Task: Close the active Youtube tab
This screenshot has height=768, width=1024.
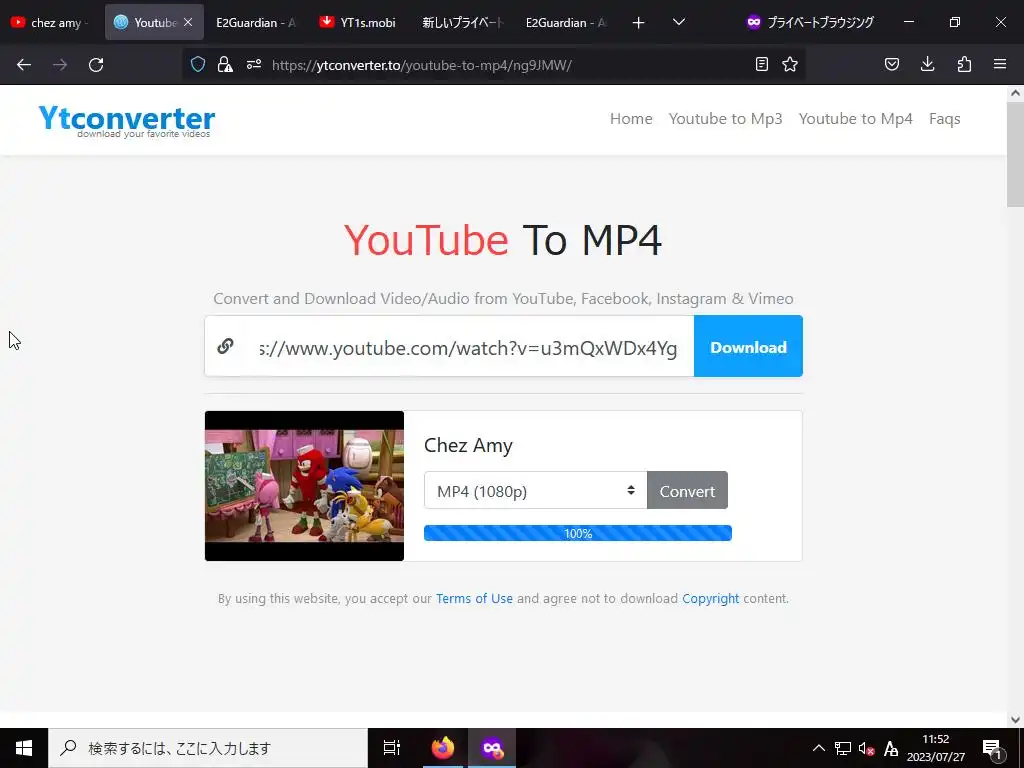Action: tap(188, 22)
